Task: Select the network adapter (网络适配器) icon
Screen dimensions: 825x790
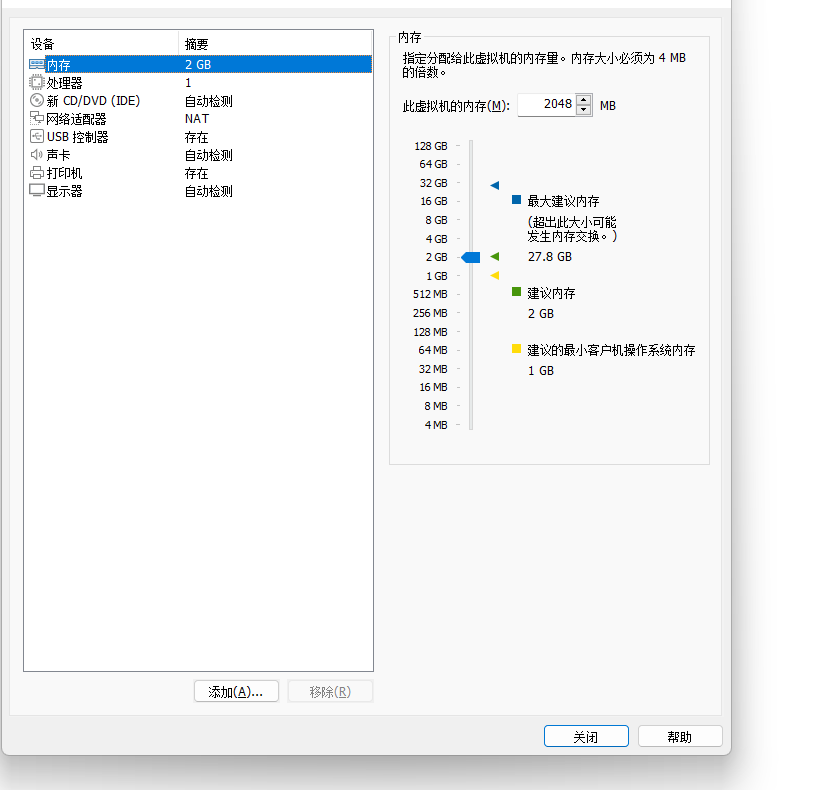Action: click(37, 118)
